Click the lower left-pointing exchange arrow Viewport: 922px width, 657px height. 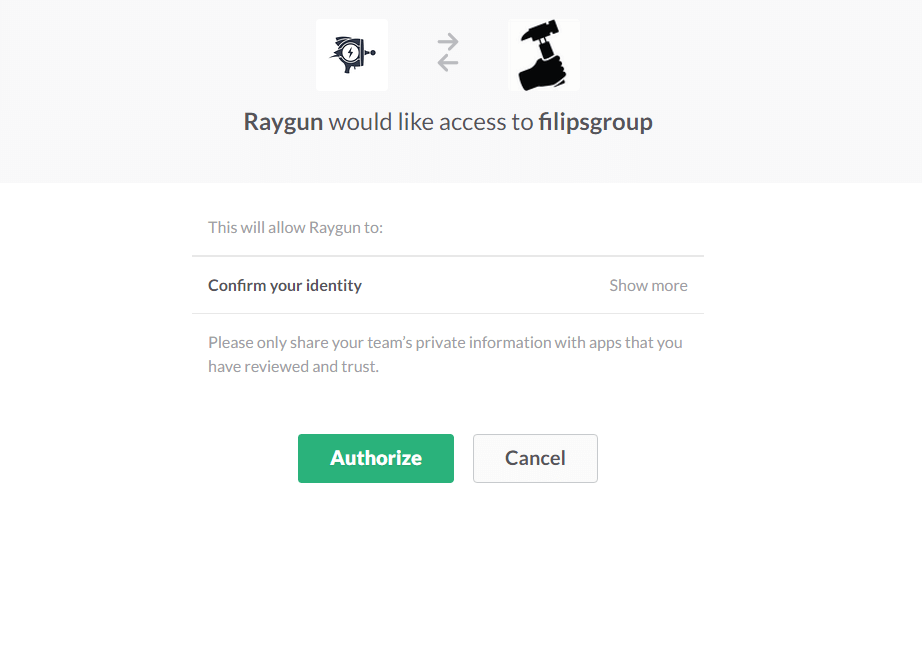pos(448,63)
